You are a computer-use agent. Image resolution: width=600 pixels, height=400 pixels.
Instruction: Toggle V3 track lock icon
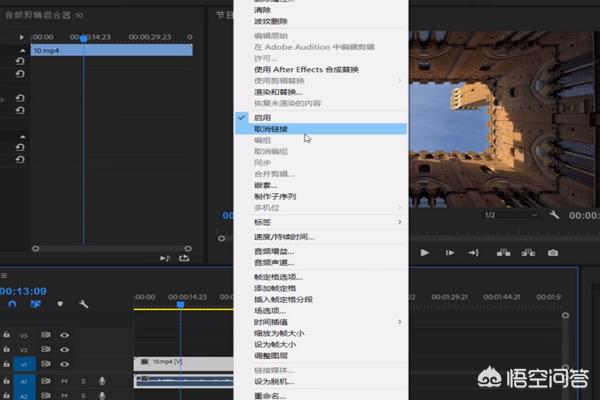[x=7, y=335]
